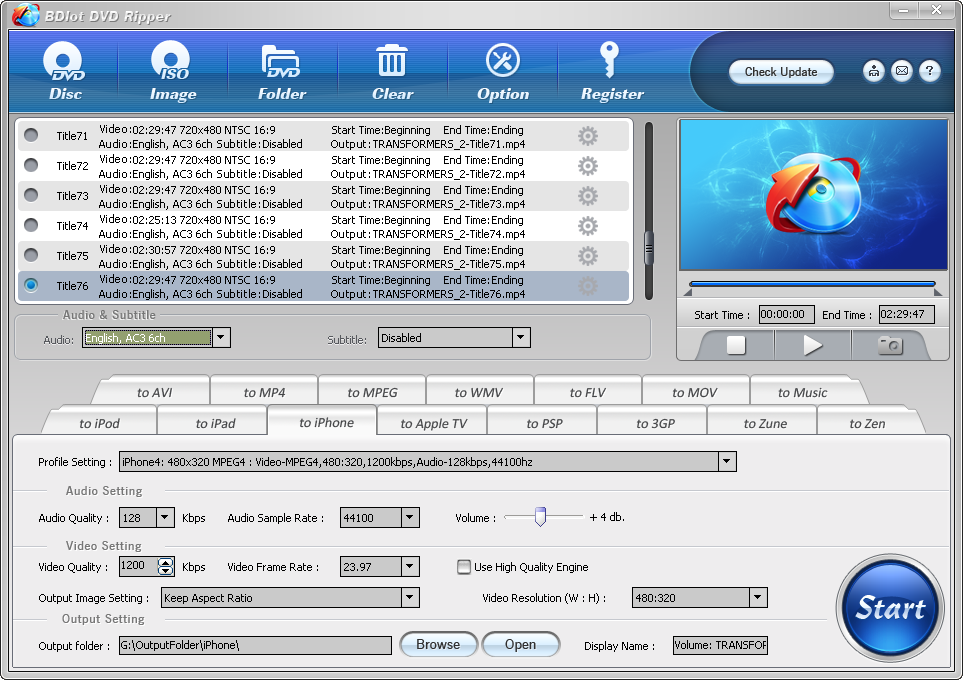The height and width of the screenshot is (680, 963).
Task: Play the preview video
Action: click(813, 345)
